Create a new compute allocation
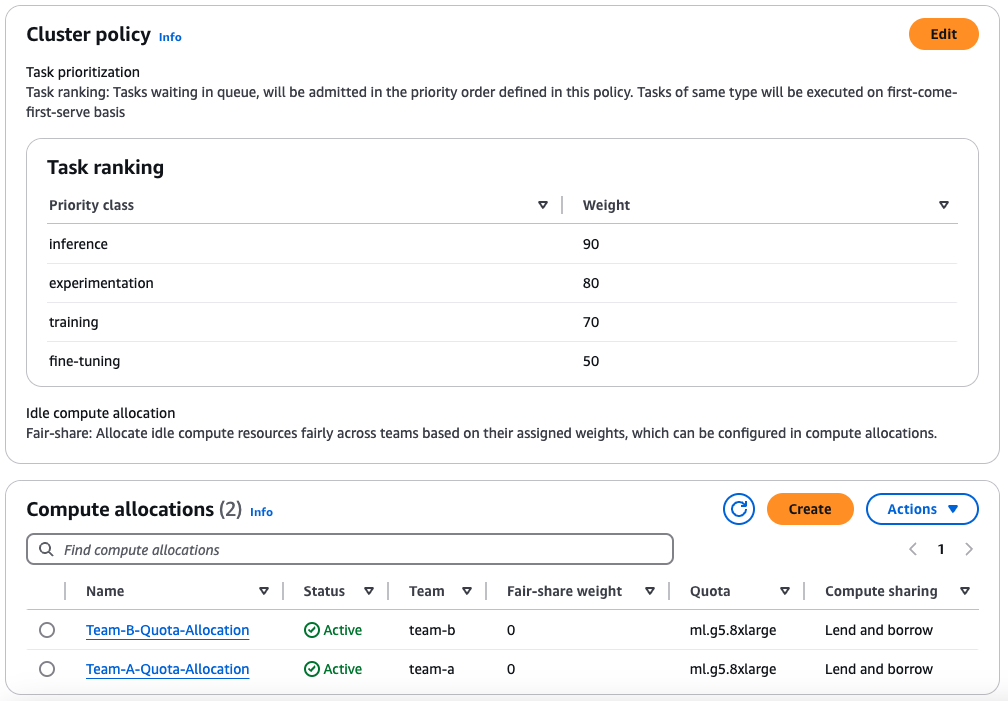Image resolution: width=1008 pixels, height=701 pixels. [809, 509]
